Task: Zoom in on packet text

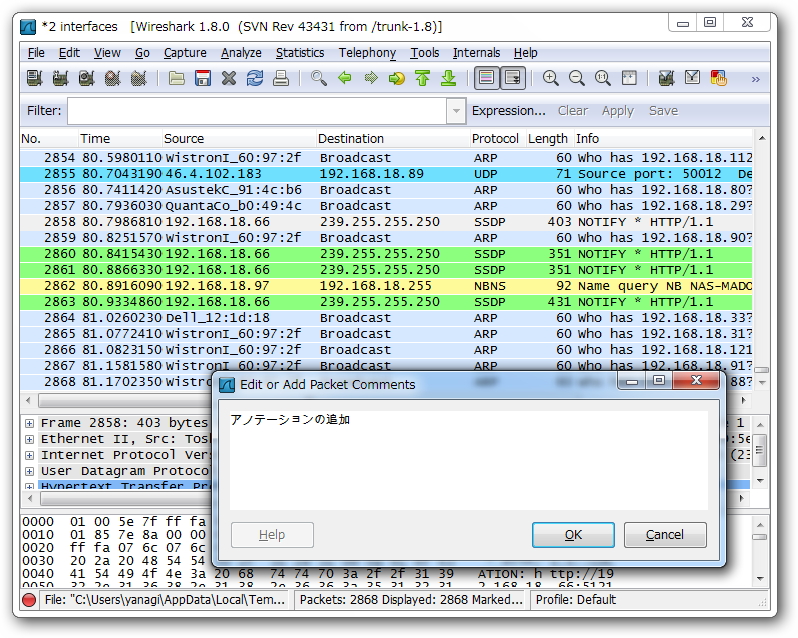Action: click(x=550, y=78)
